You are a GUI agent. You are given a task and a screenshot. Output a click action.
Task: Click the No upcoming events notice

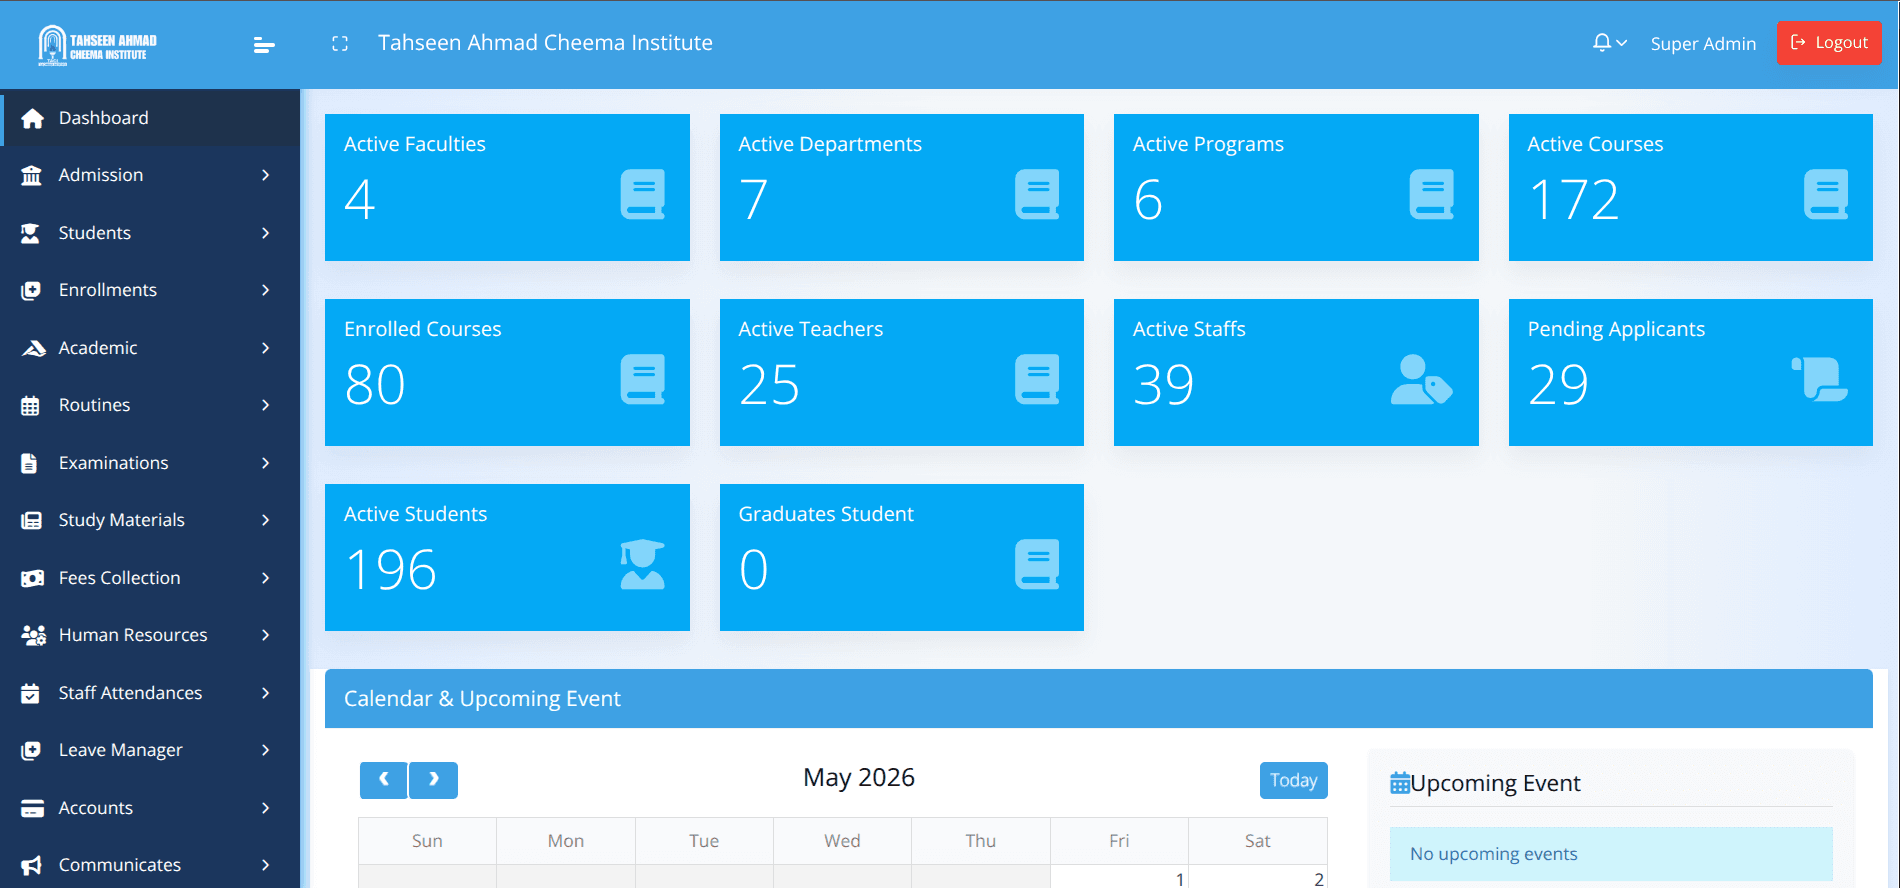[1611, 854]
